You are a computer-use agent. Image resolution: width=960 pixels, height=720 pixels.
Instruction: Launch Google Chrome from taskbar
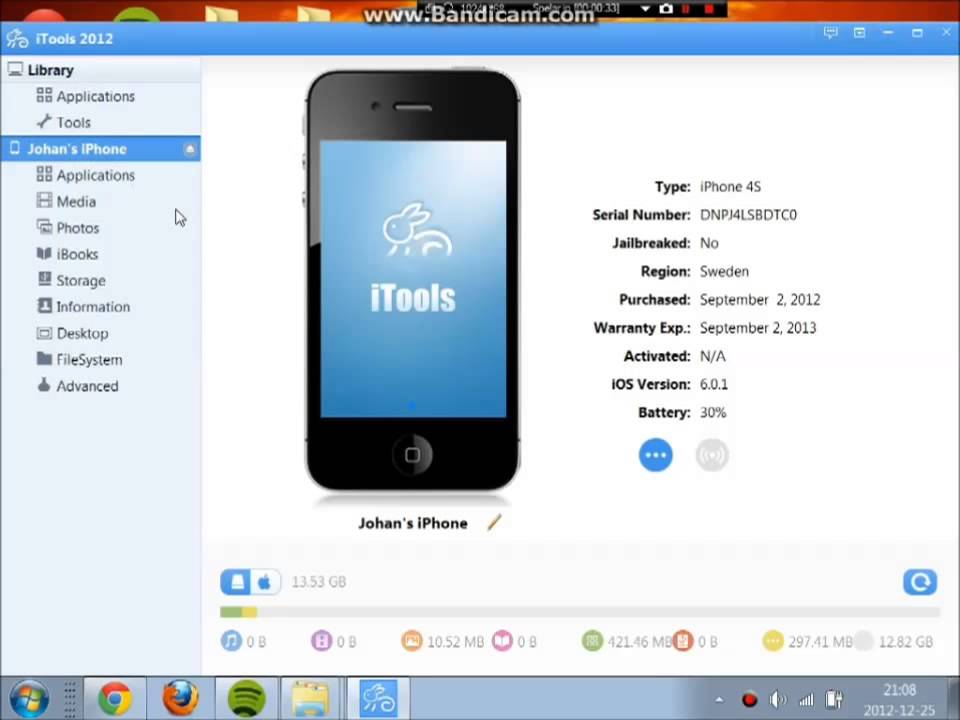pyautogui.click(x=114, y=699)
